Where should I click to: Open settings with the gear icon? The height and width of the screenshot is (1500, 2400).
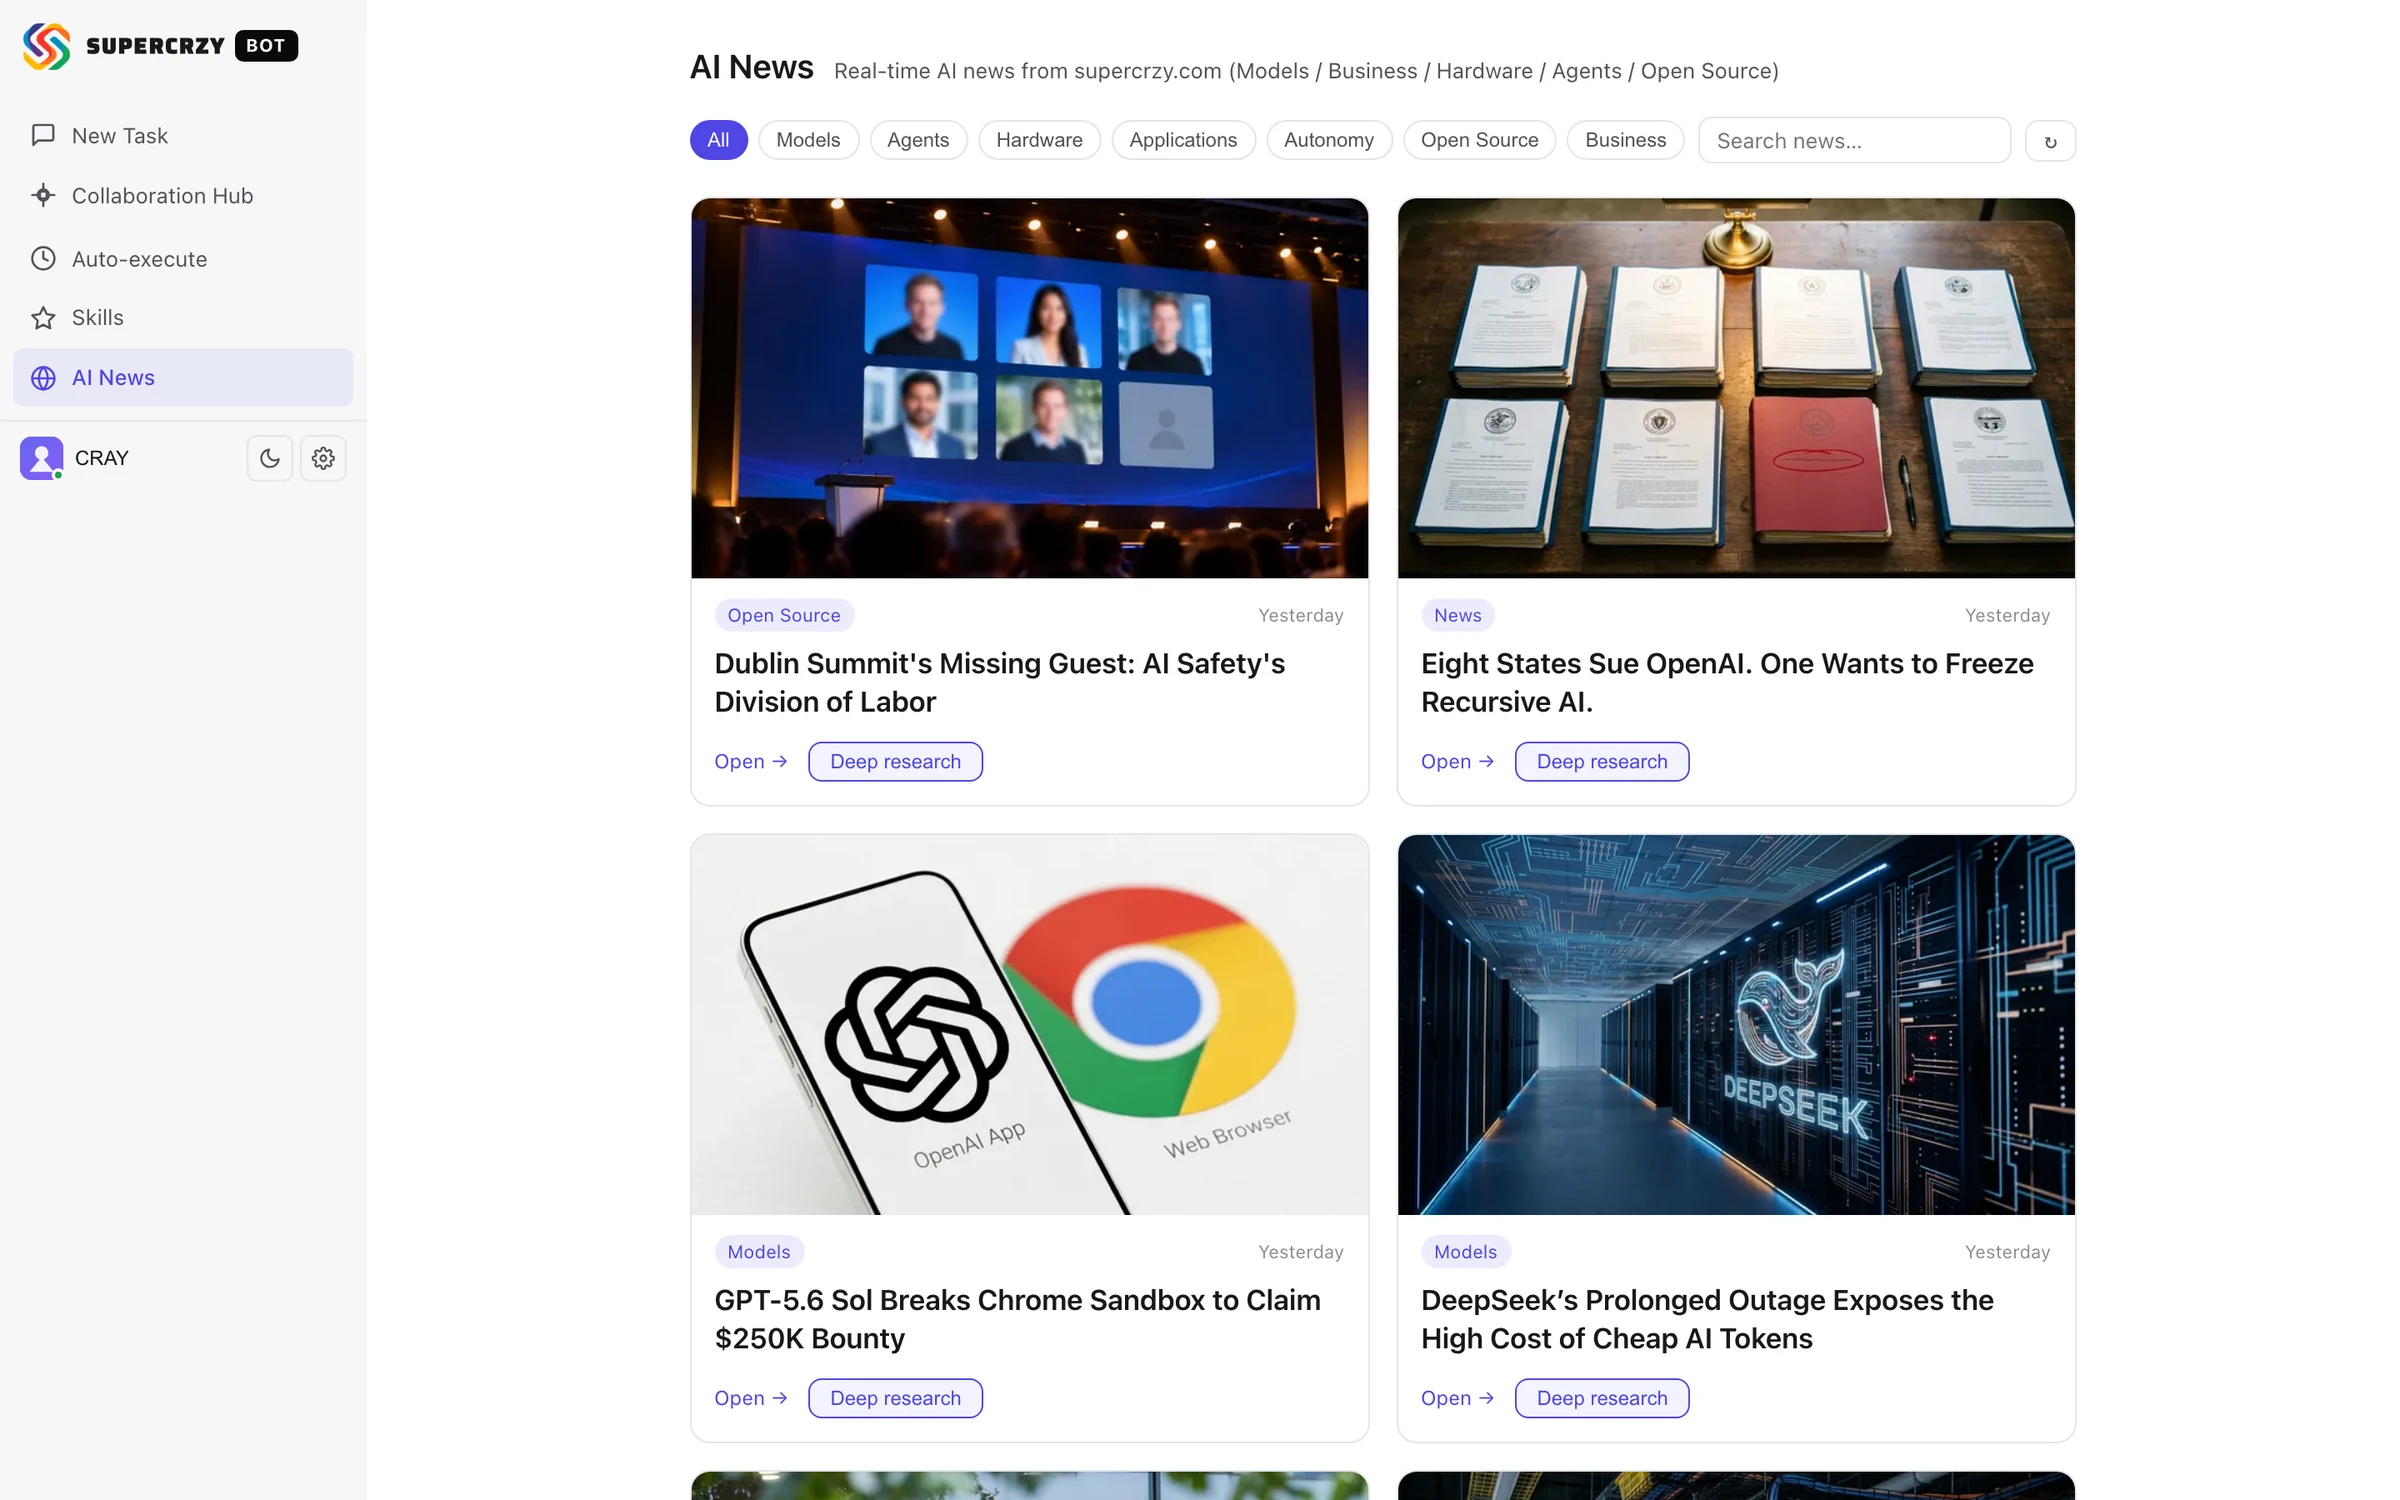click(323, 458)
